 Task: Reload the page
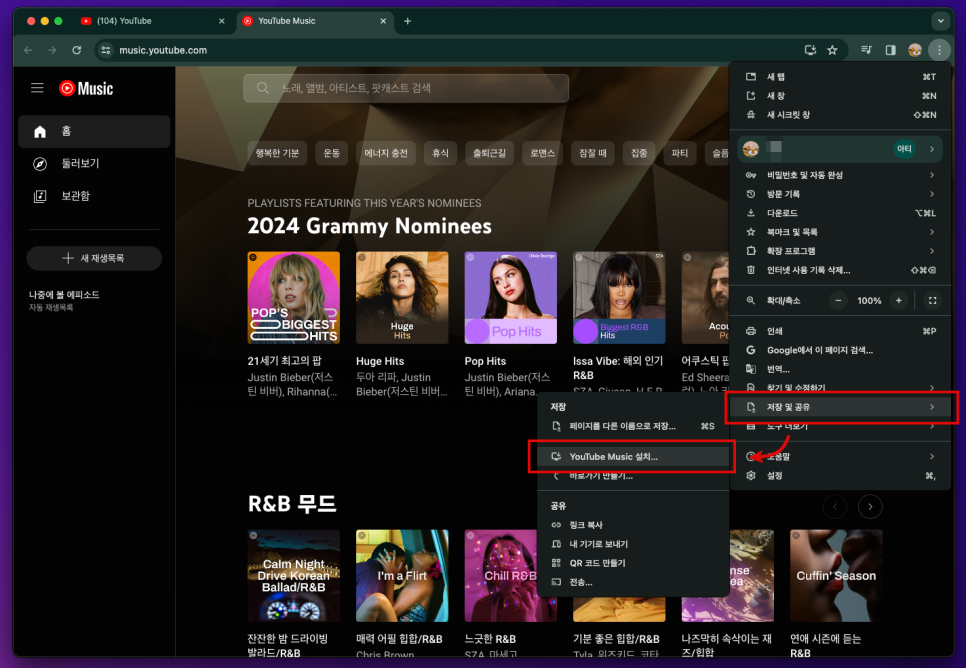point(76,50)
